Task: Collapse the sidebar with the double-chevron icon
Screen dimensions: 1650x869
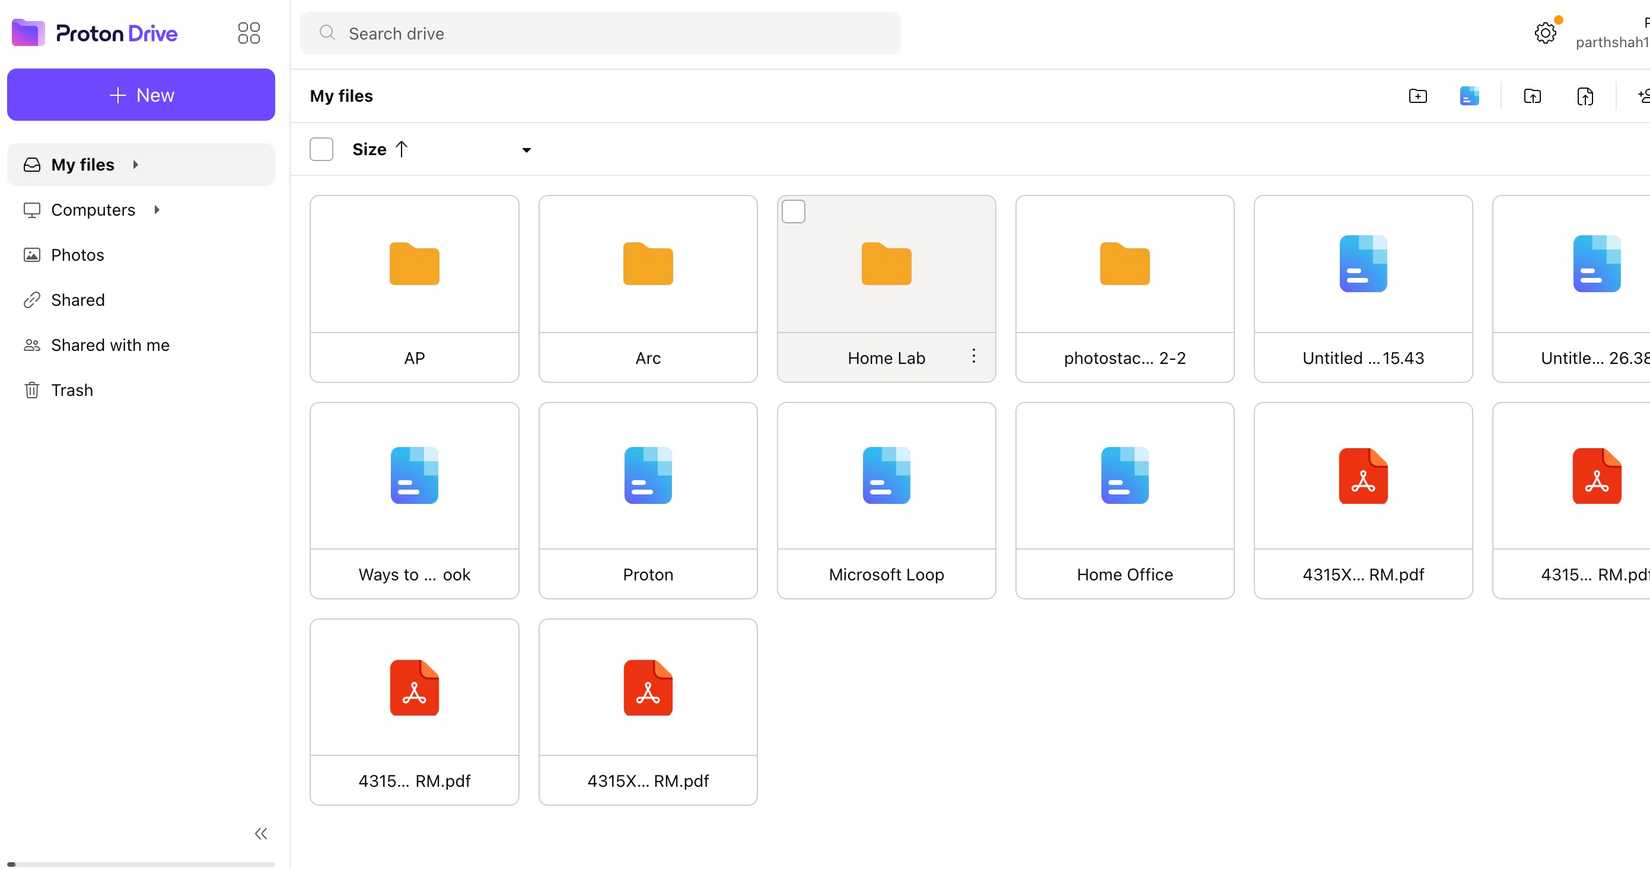Action: [x=261, y=834]
